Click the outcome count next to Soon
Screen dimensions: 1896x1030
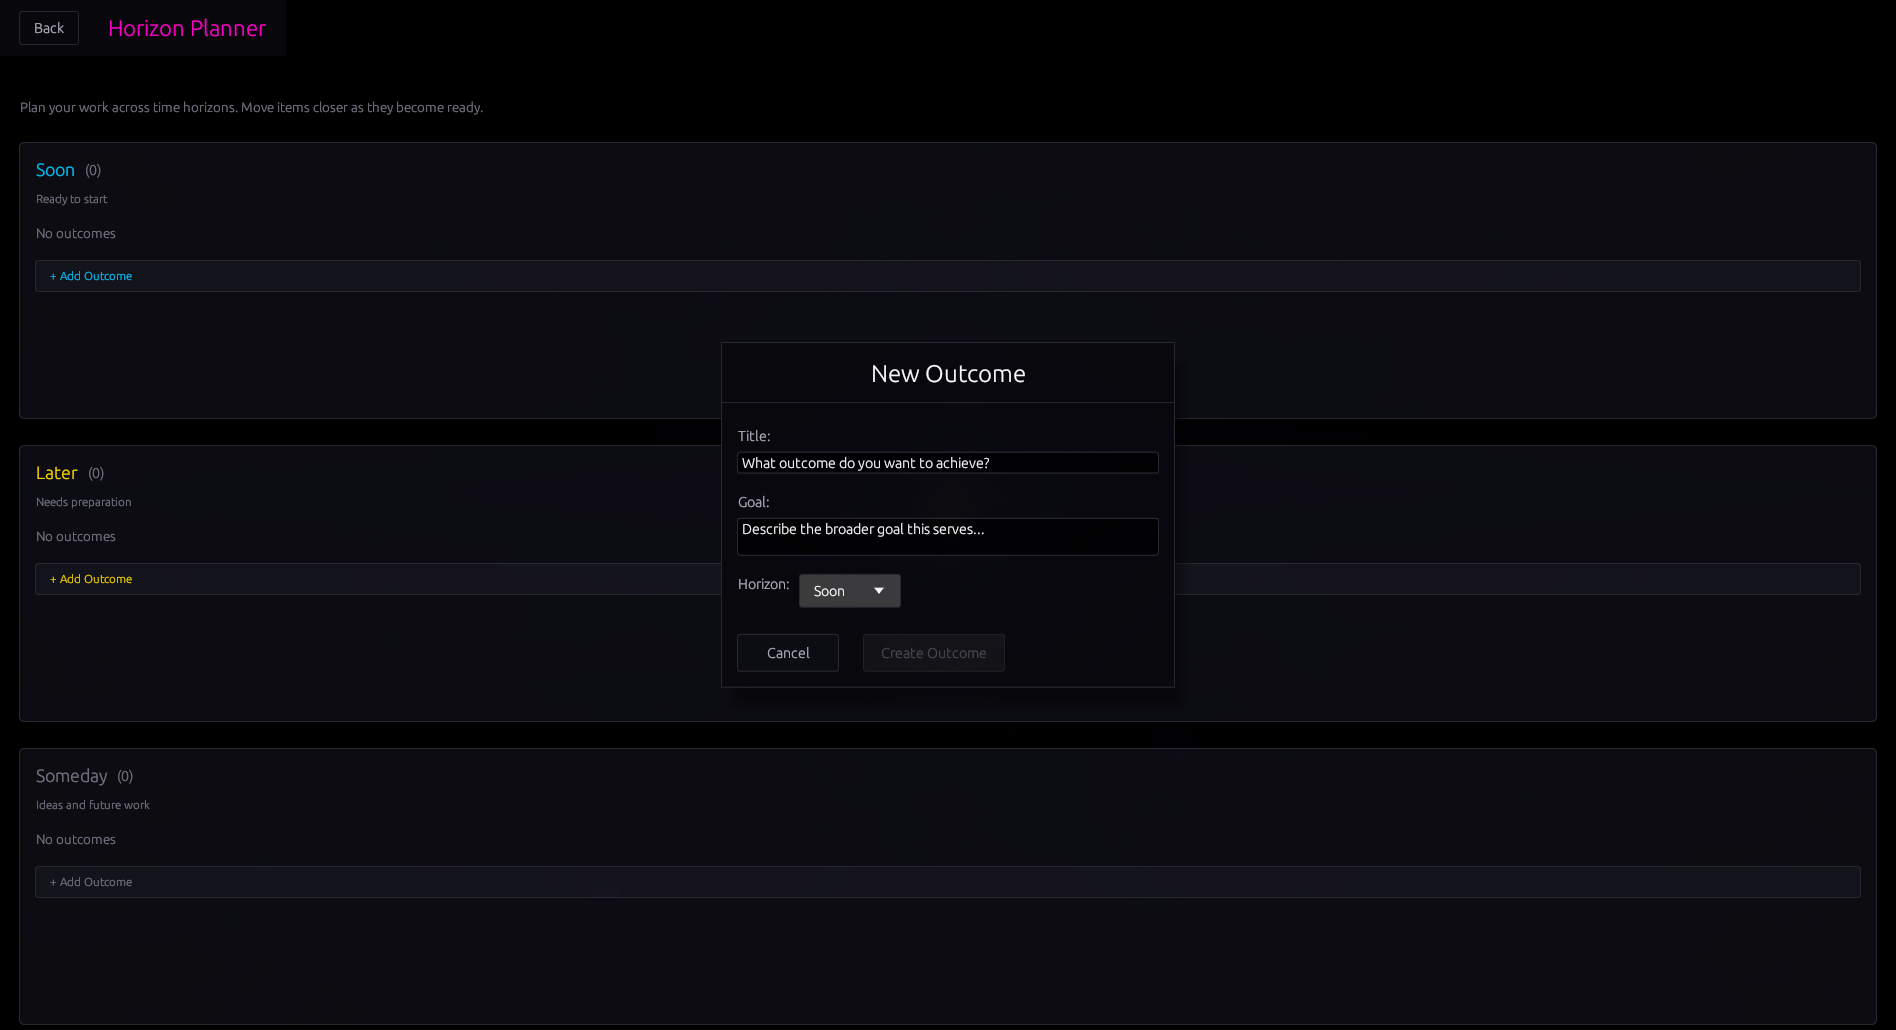[x=93, y=170]
